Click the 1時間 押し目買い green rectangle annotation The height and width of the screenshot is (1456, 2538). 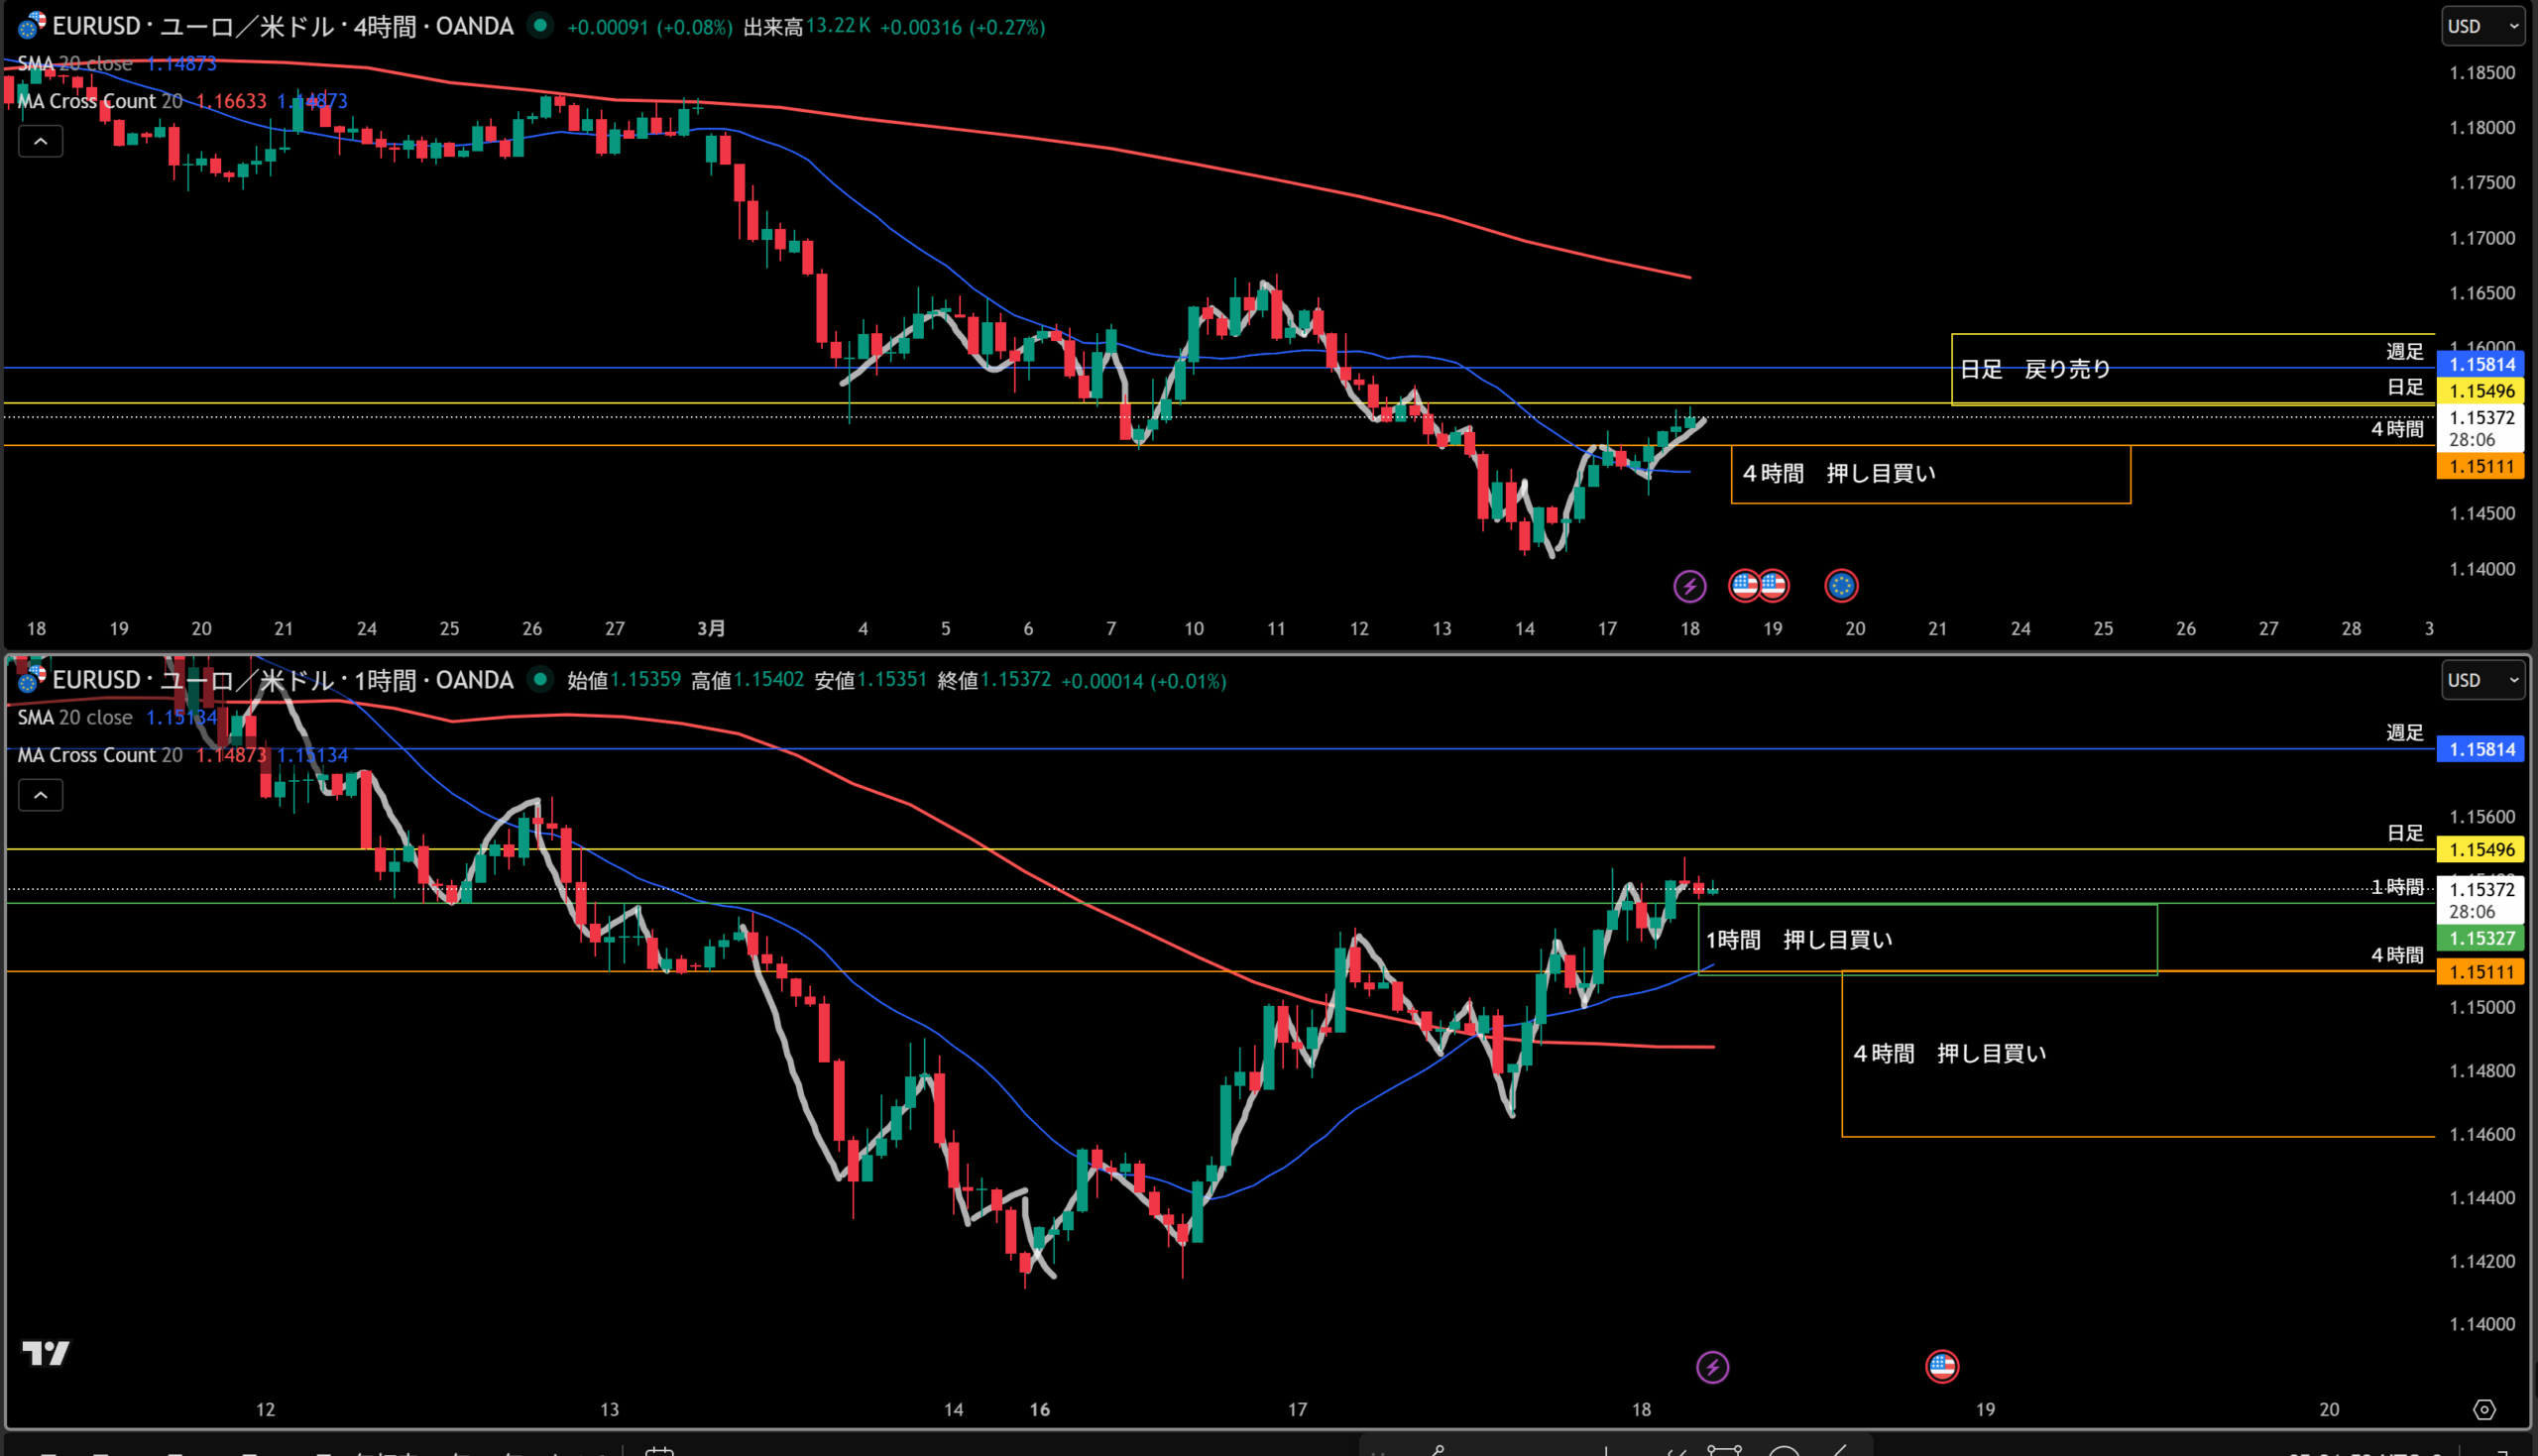coord(1798,940)
